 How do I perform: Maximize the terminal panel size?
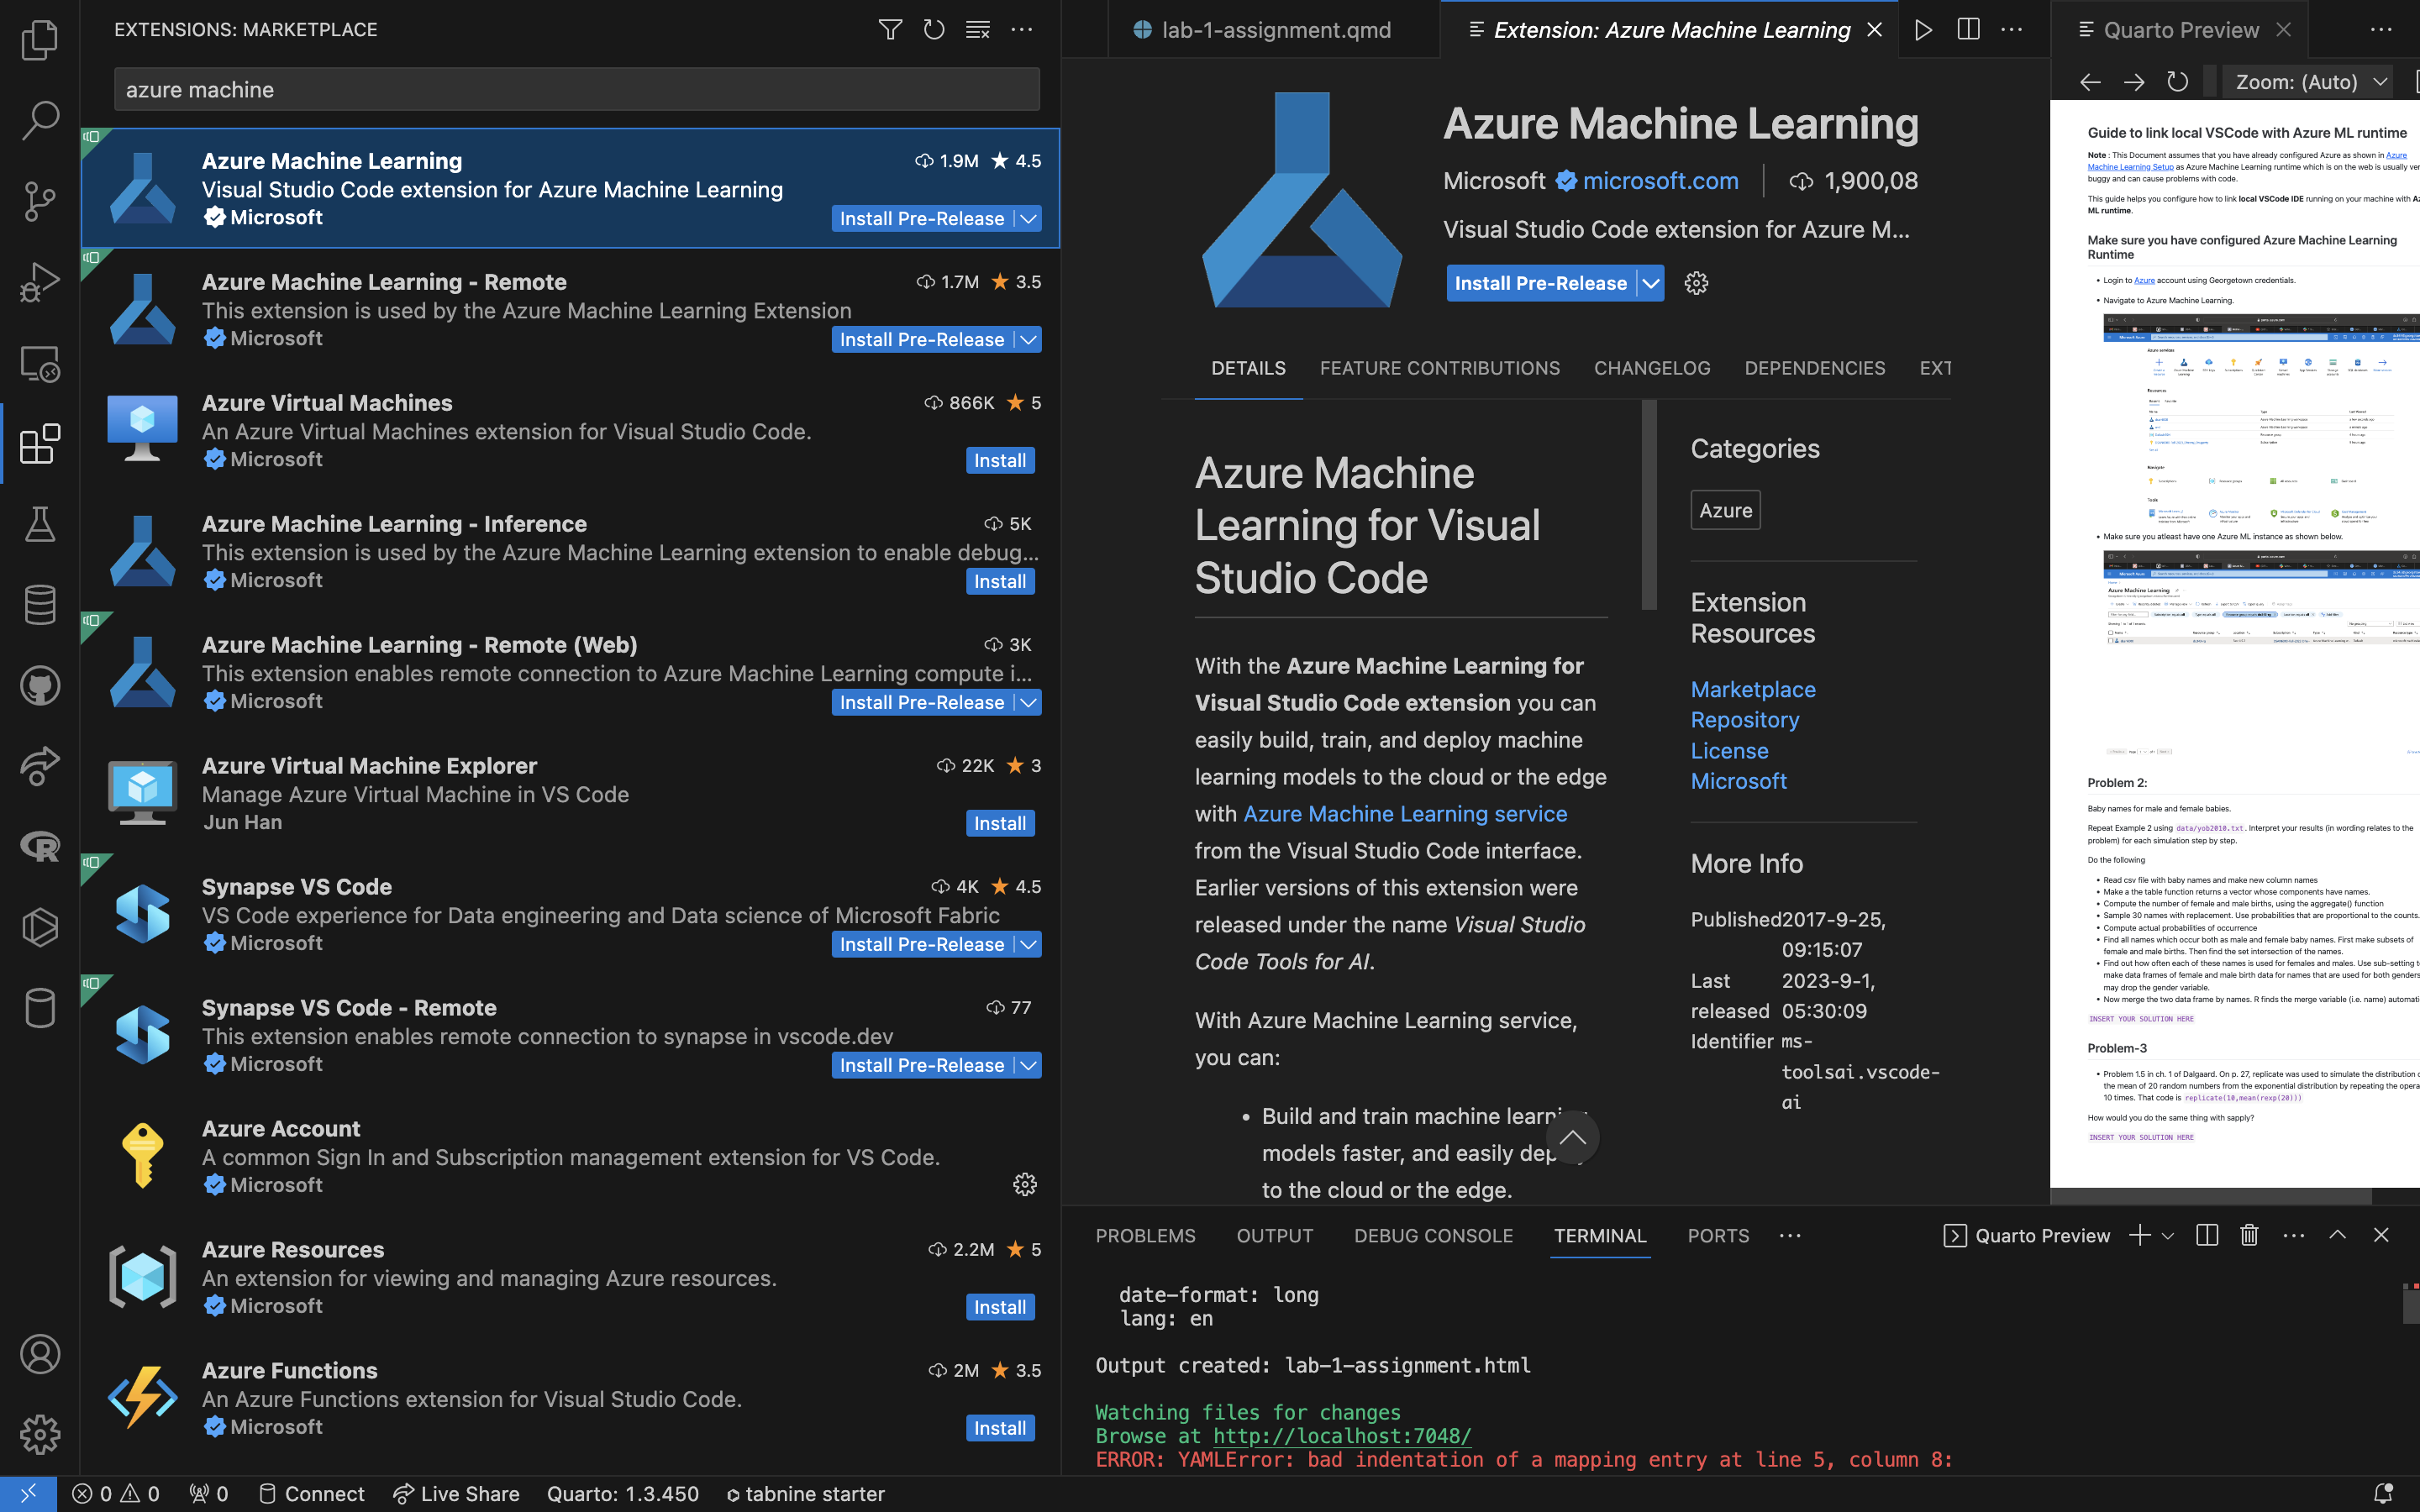(2337, 1235)
